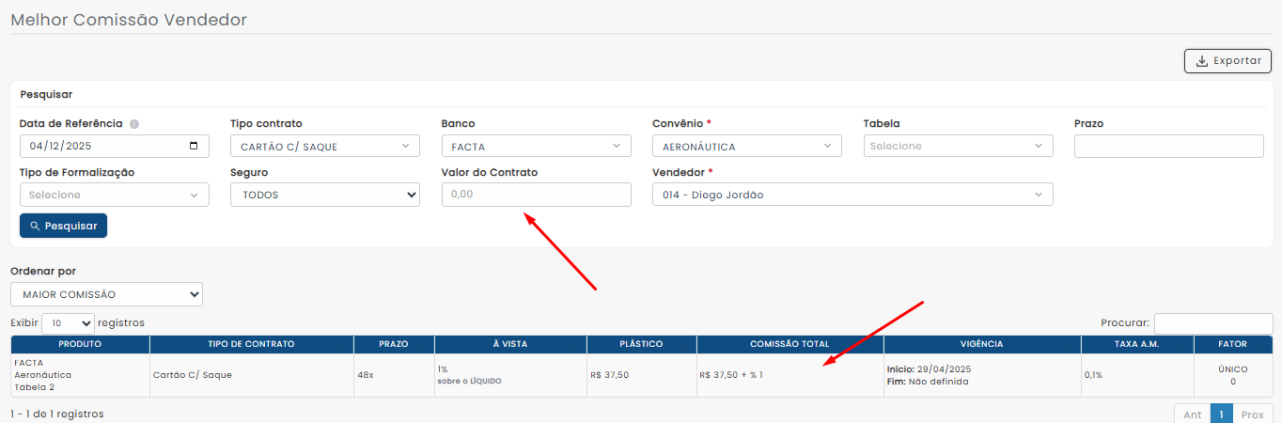Open the Tabela Selecione dropdown
Viewport: 1282px width, 423px height.
(957, 147)
